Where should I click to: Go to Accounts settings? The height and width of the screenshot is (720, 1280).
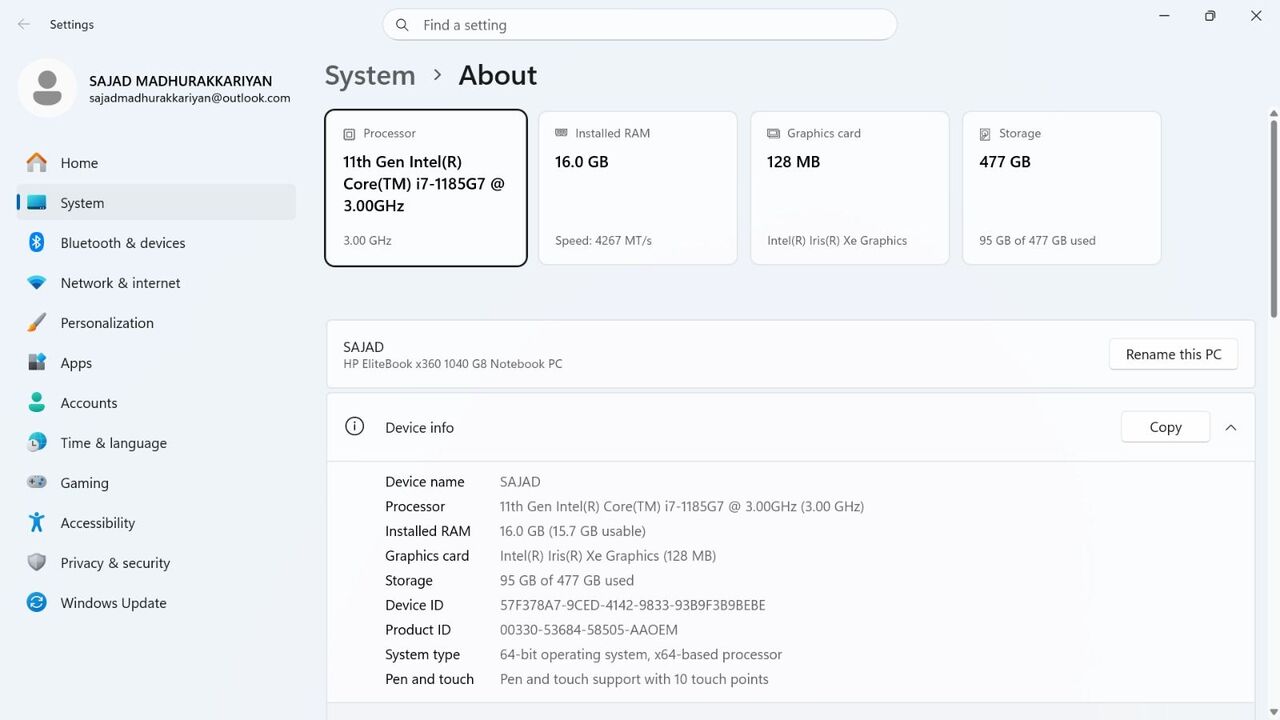[x=157, y=402]
